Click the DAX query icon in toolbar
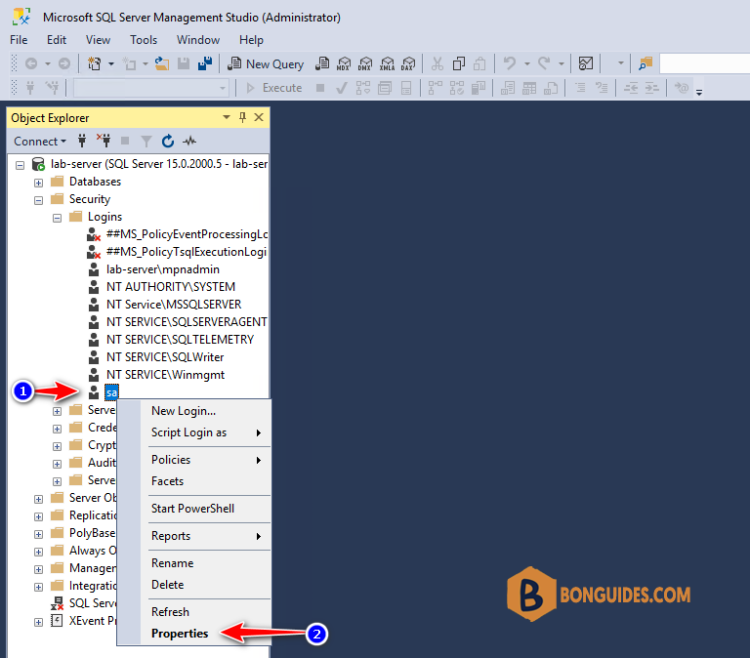The width and height of the screenshot is (750, 658). [408, 64]
